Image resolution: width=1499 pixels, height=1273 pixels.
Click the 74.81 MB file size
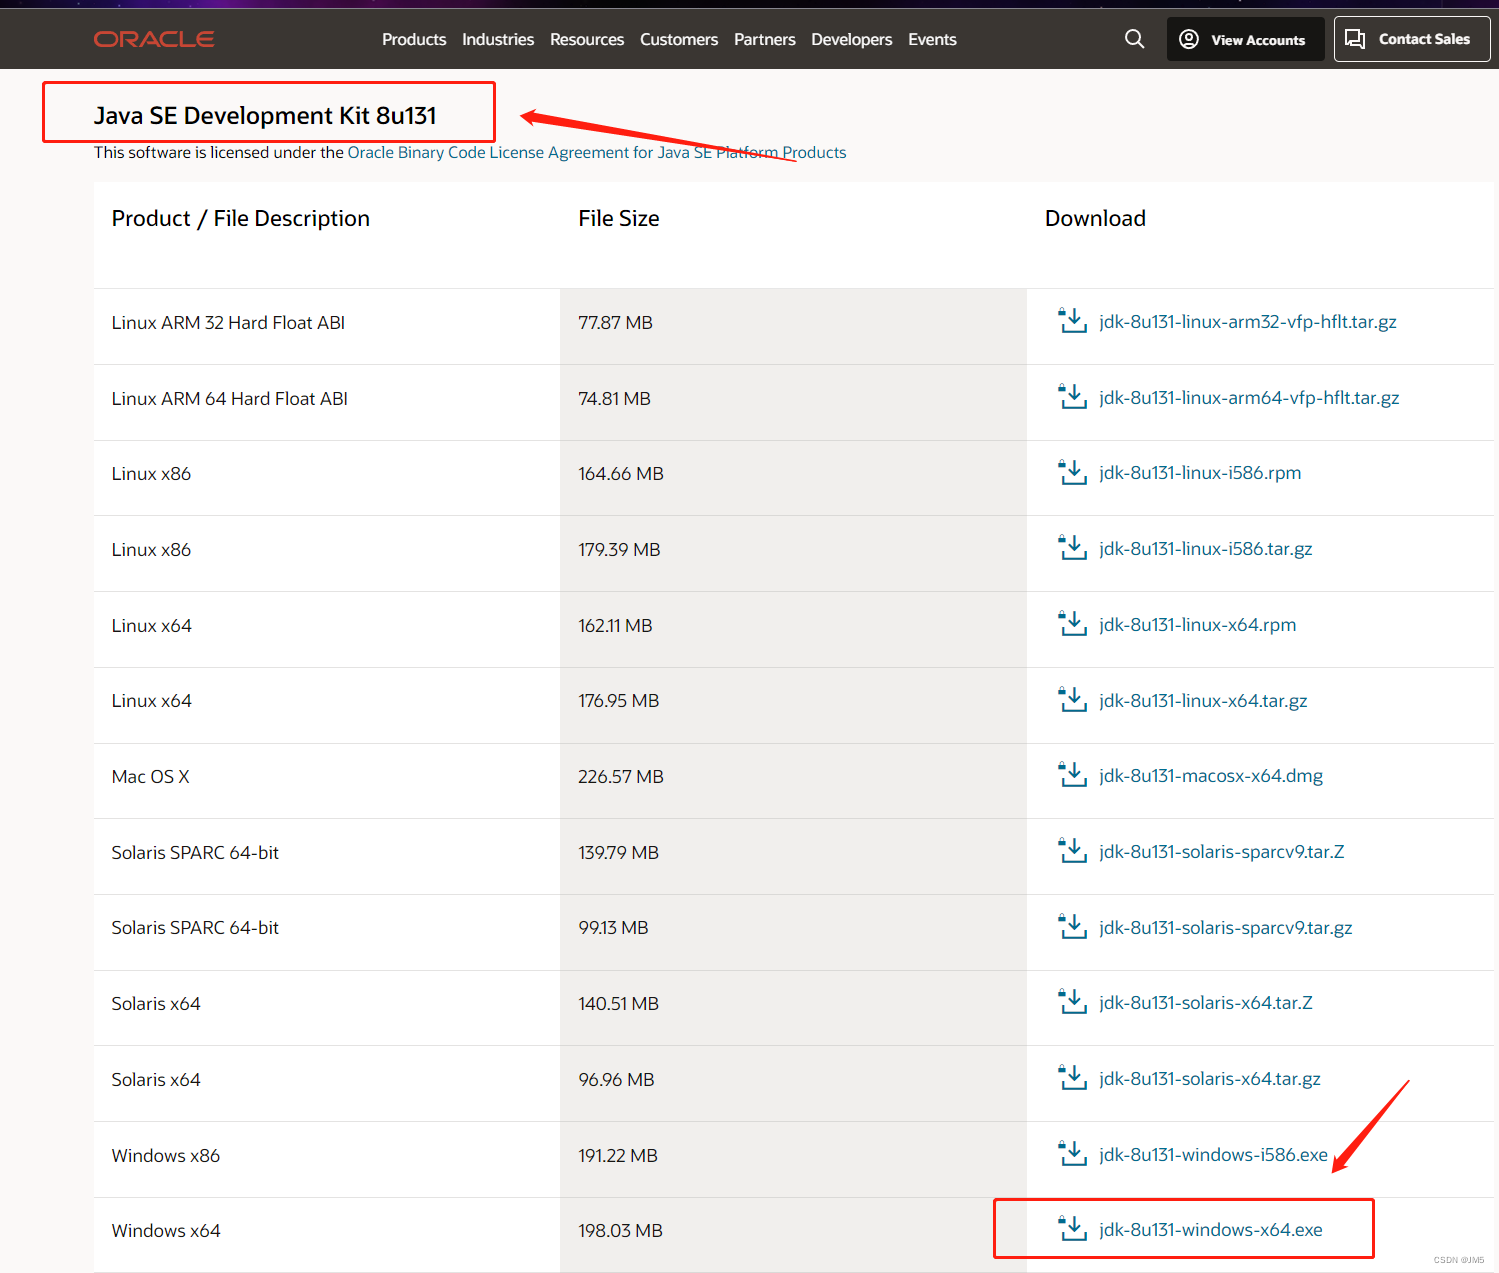point(614,399)
